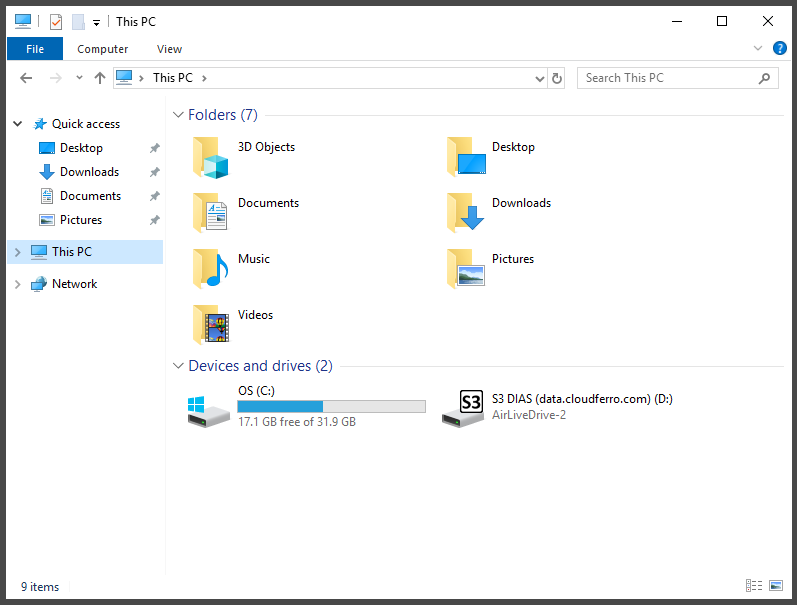Screen dimensions: 797x605
Task: Open the address bar history dropdown
Action: pyautogui.click(x=540, y=78)
